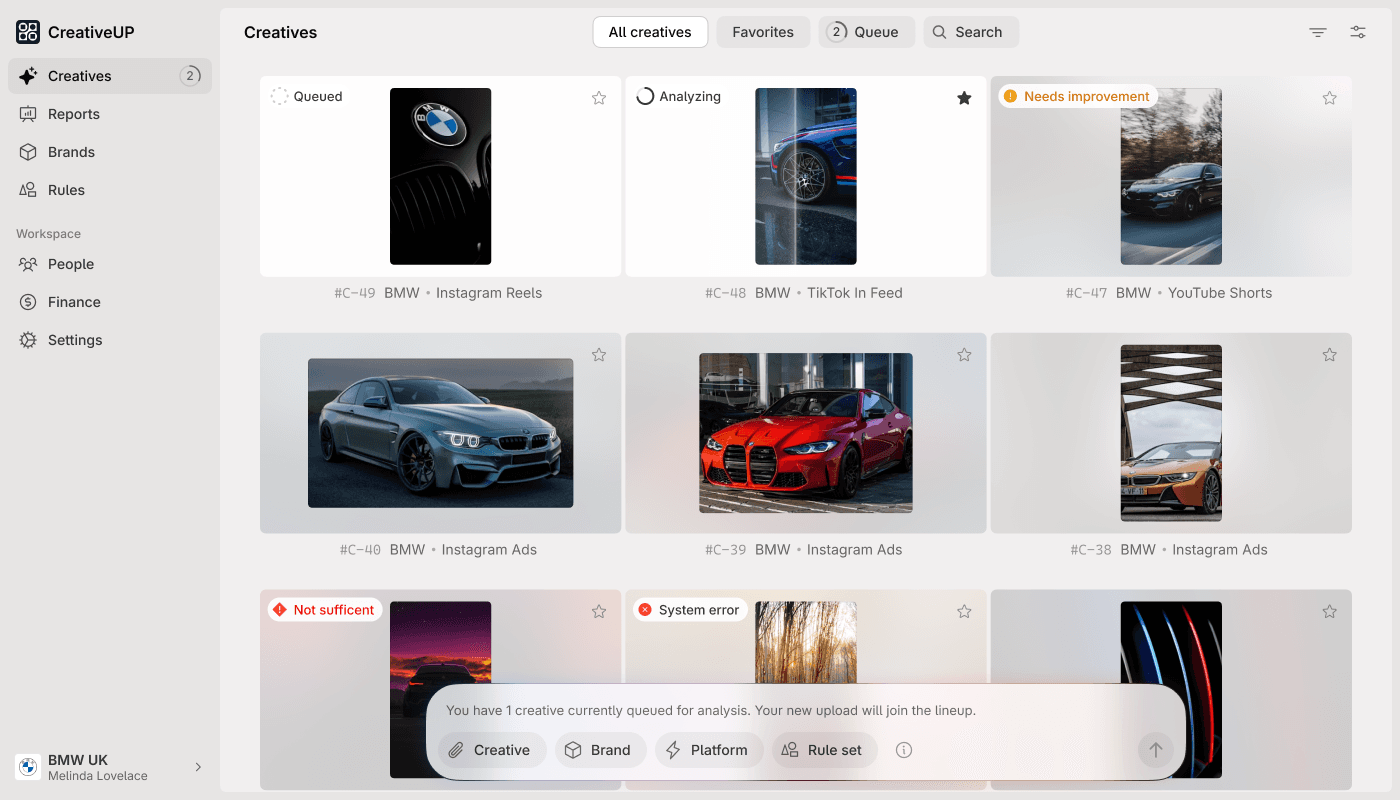Click the Rule set attachment button
The width and height of the screenshot is (1400, 800).
824,750
